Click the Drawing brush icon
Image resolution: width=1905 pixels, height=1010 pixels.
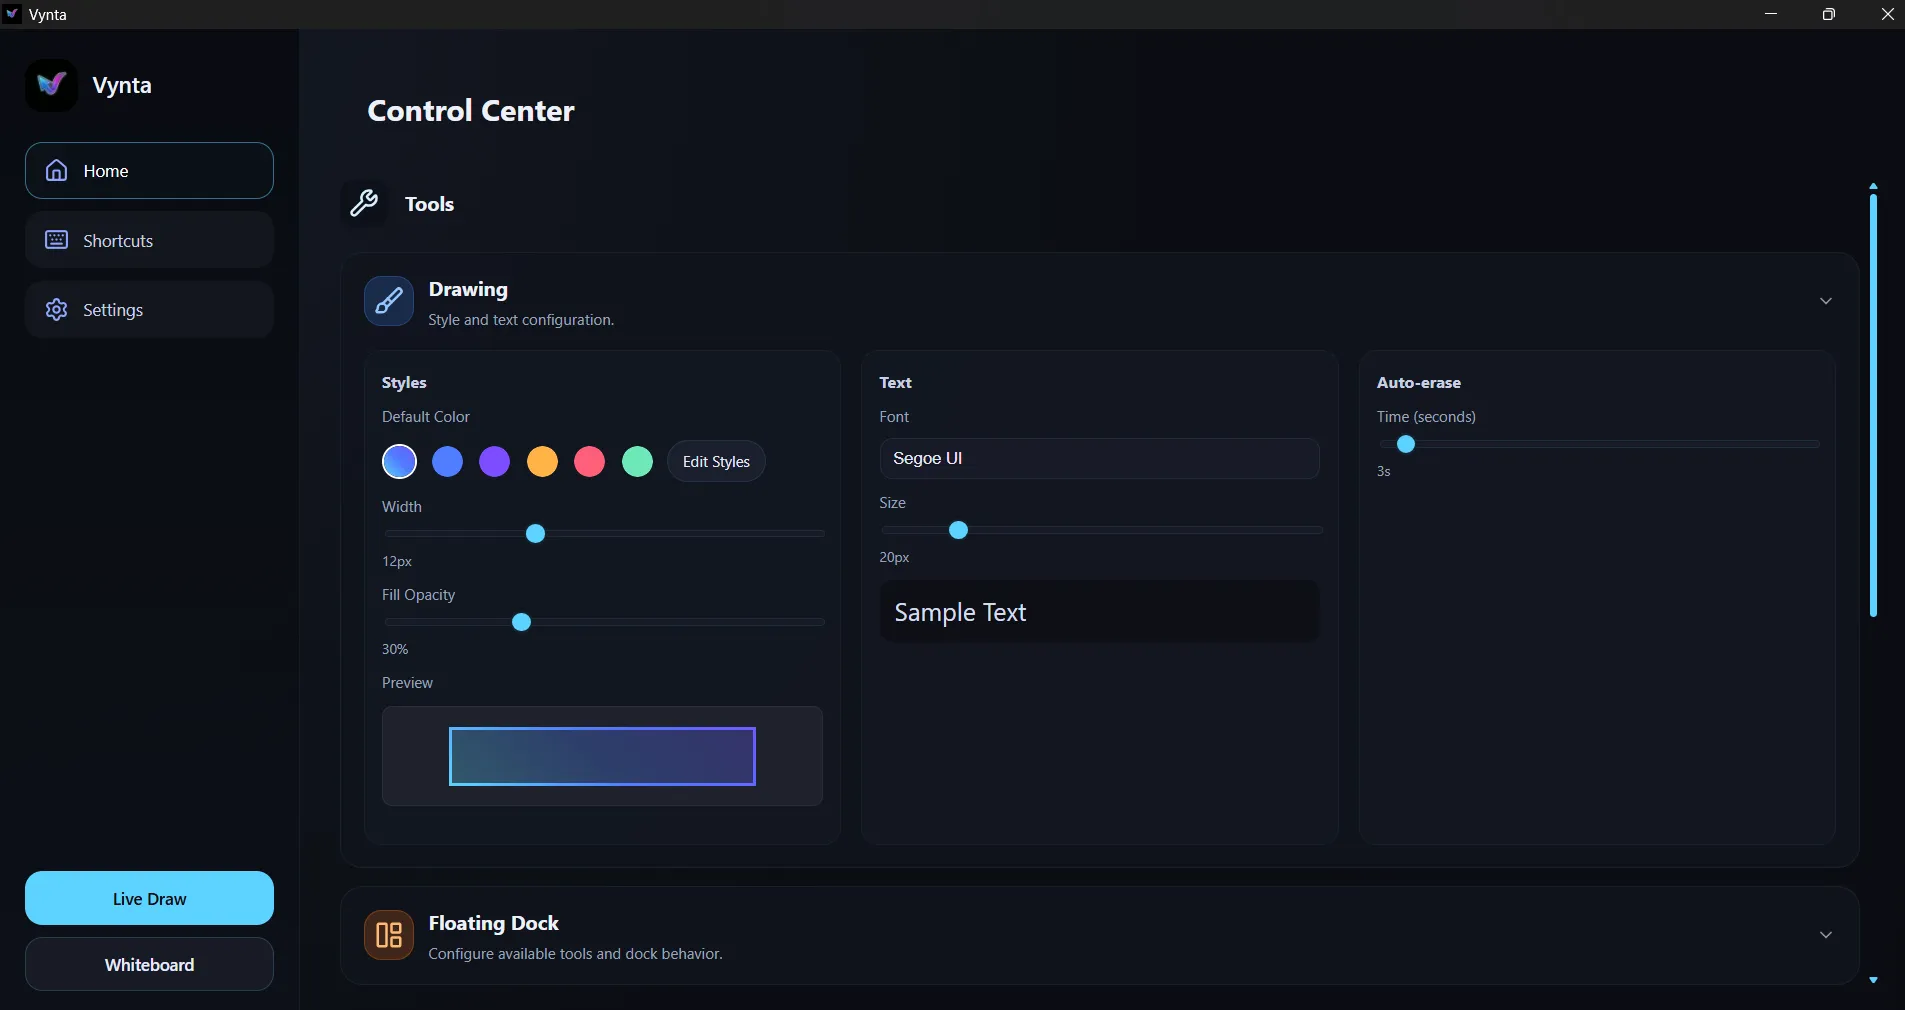[x=389, y=301]
